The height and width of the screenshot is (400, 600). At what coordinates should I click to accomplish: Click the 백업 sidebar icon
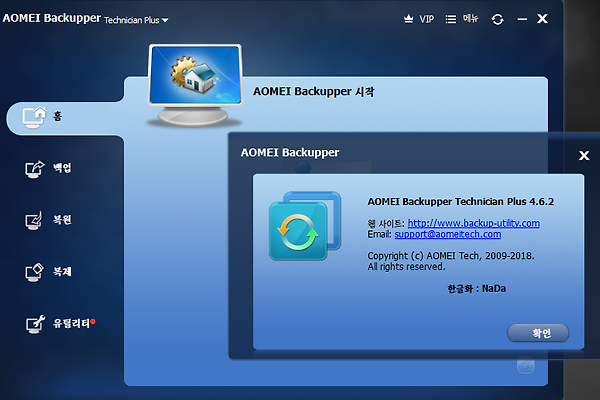click(34, 169)
